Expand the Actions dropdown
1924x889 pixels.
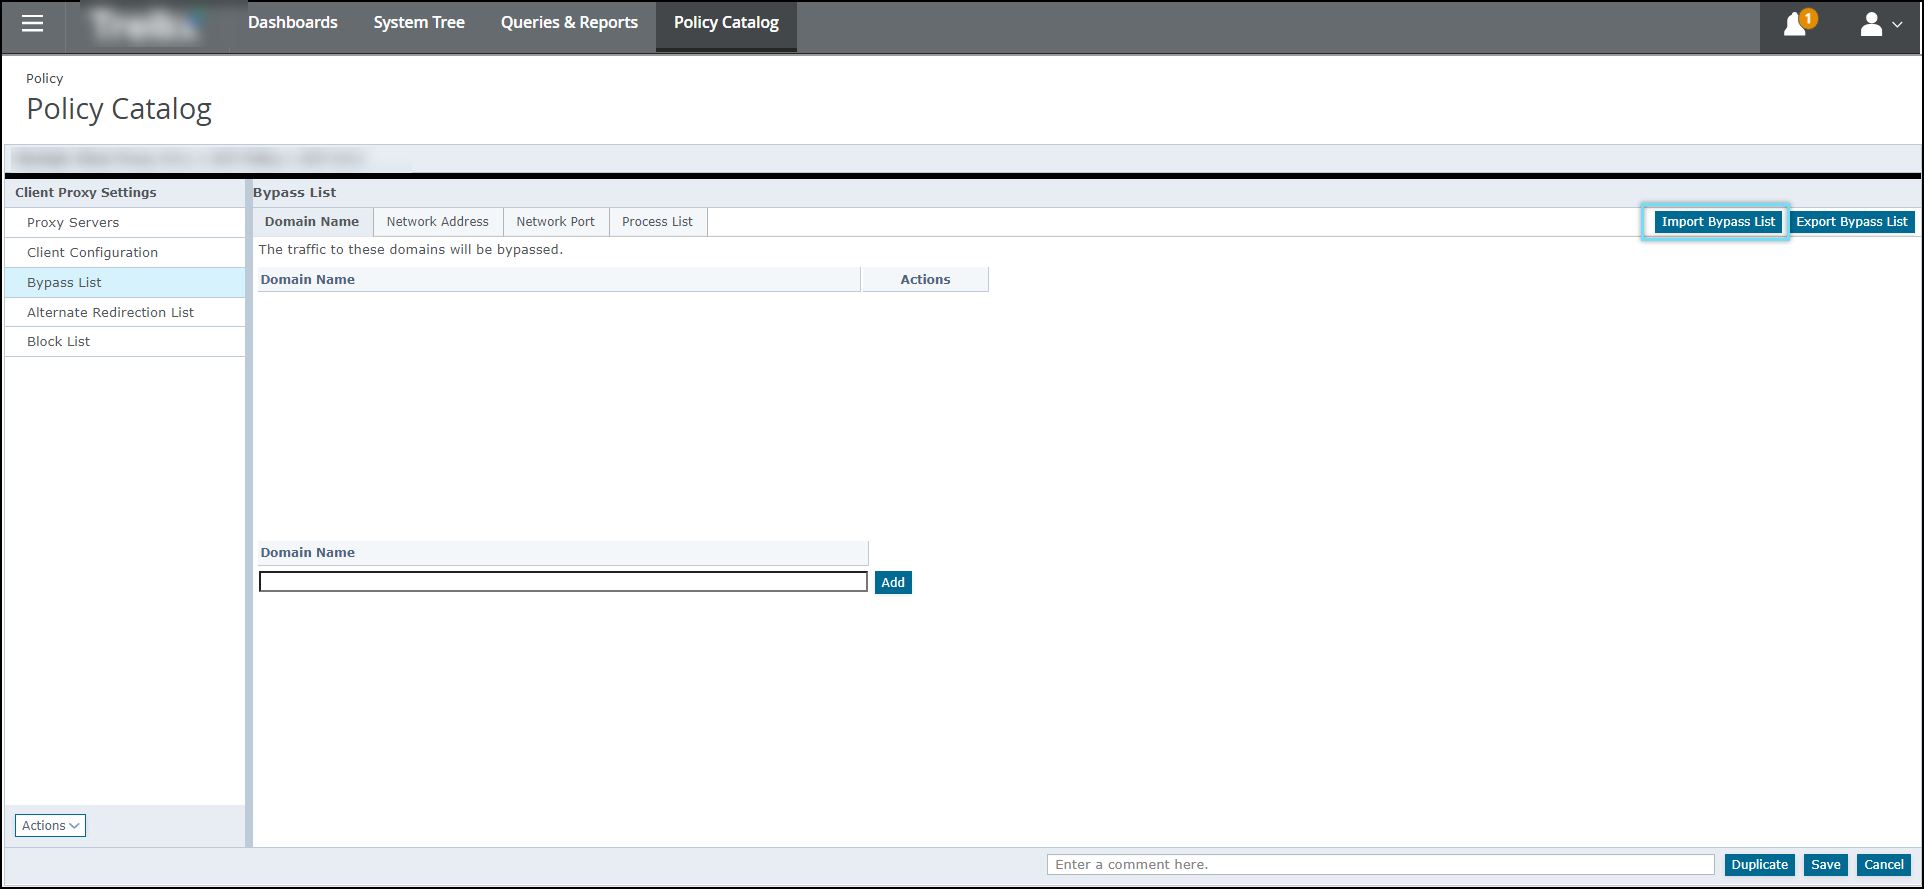(x=50, y=825)
